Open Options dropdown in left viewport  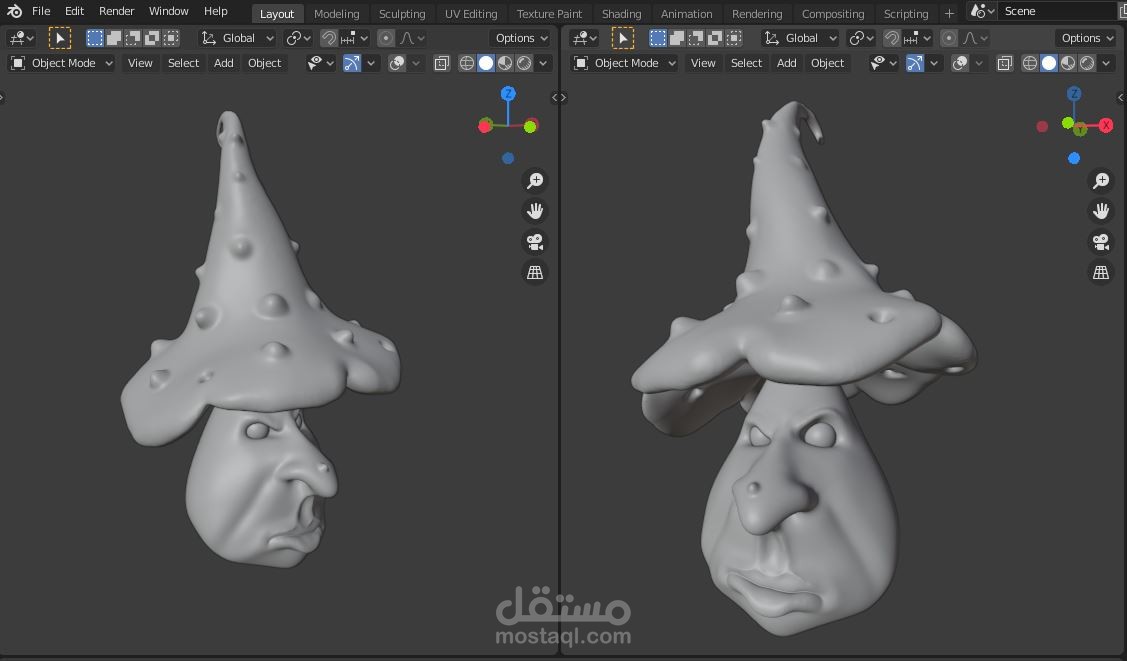pos(522,38)
